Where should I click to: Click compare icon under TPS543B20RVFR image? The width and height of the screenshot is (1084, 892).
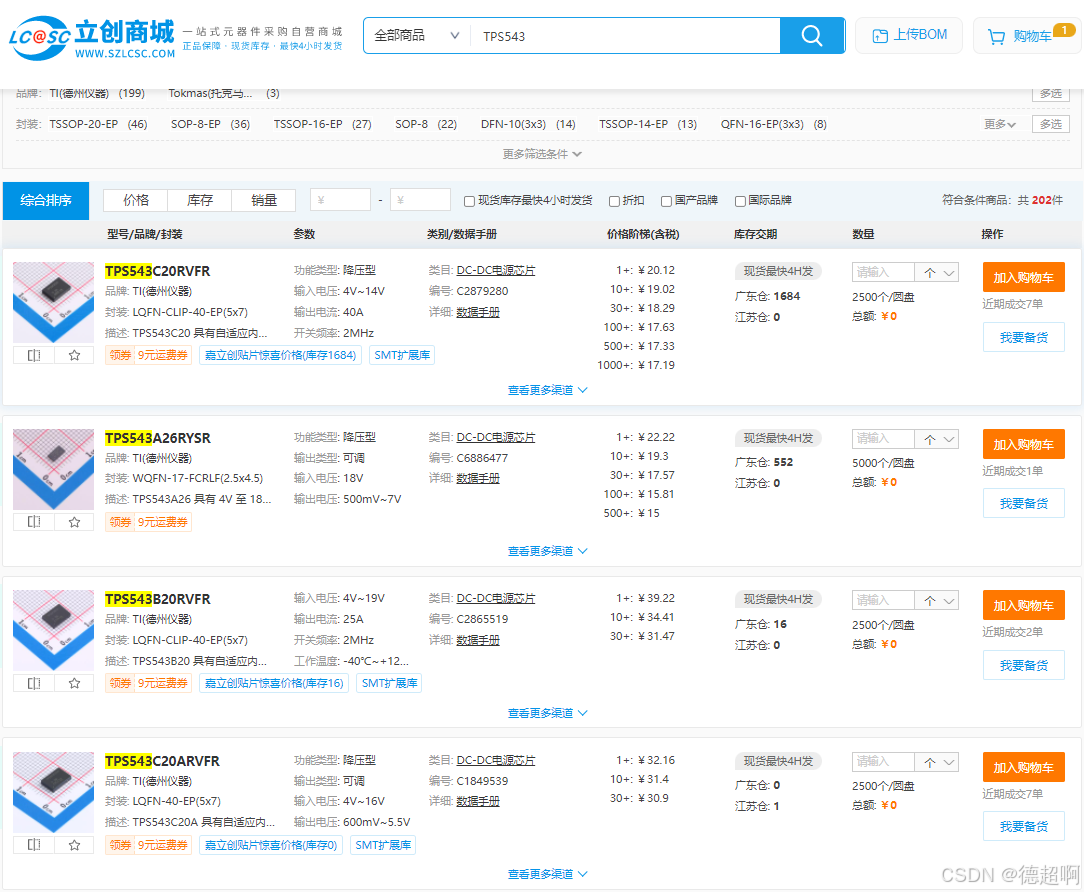click(34, 683)
